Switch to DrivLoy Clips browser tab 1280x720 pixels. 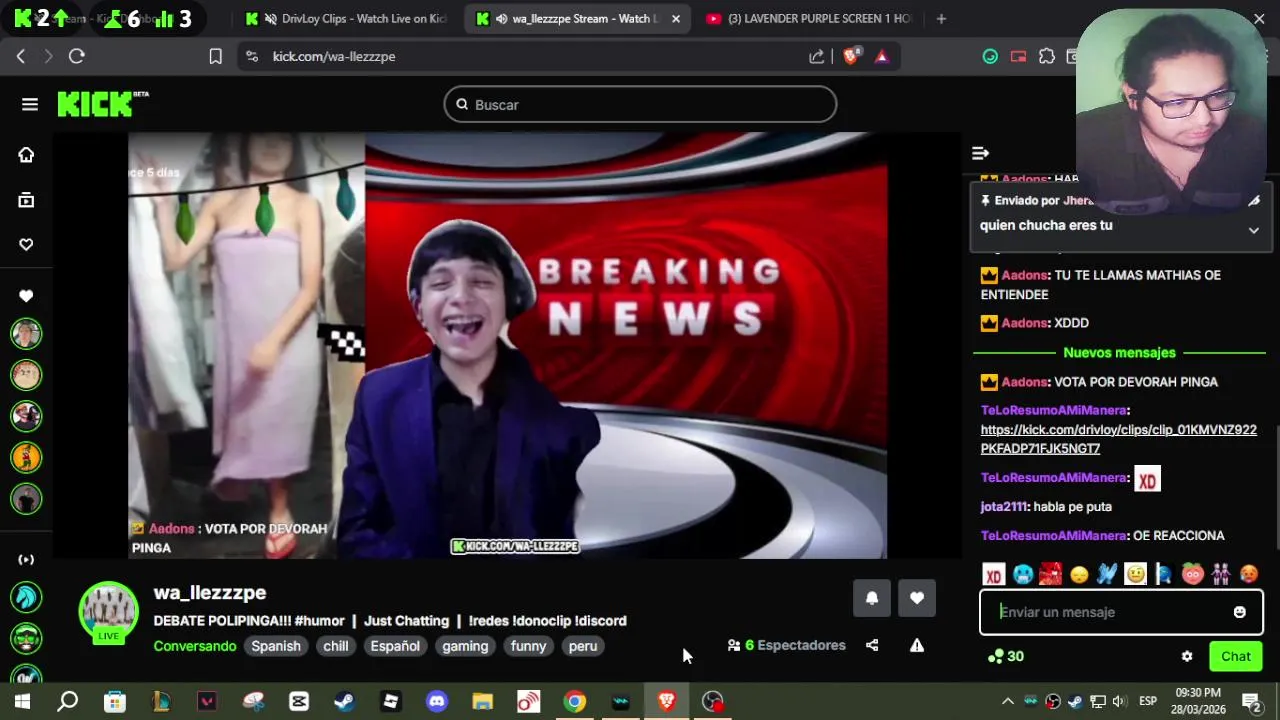click(346, 18)
